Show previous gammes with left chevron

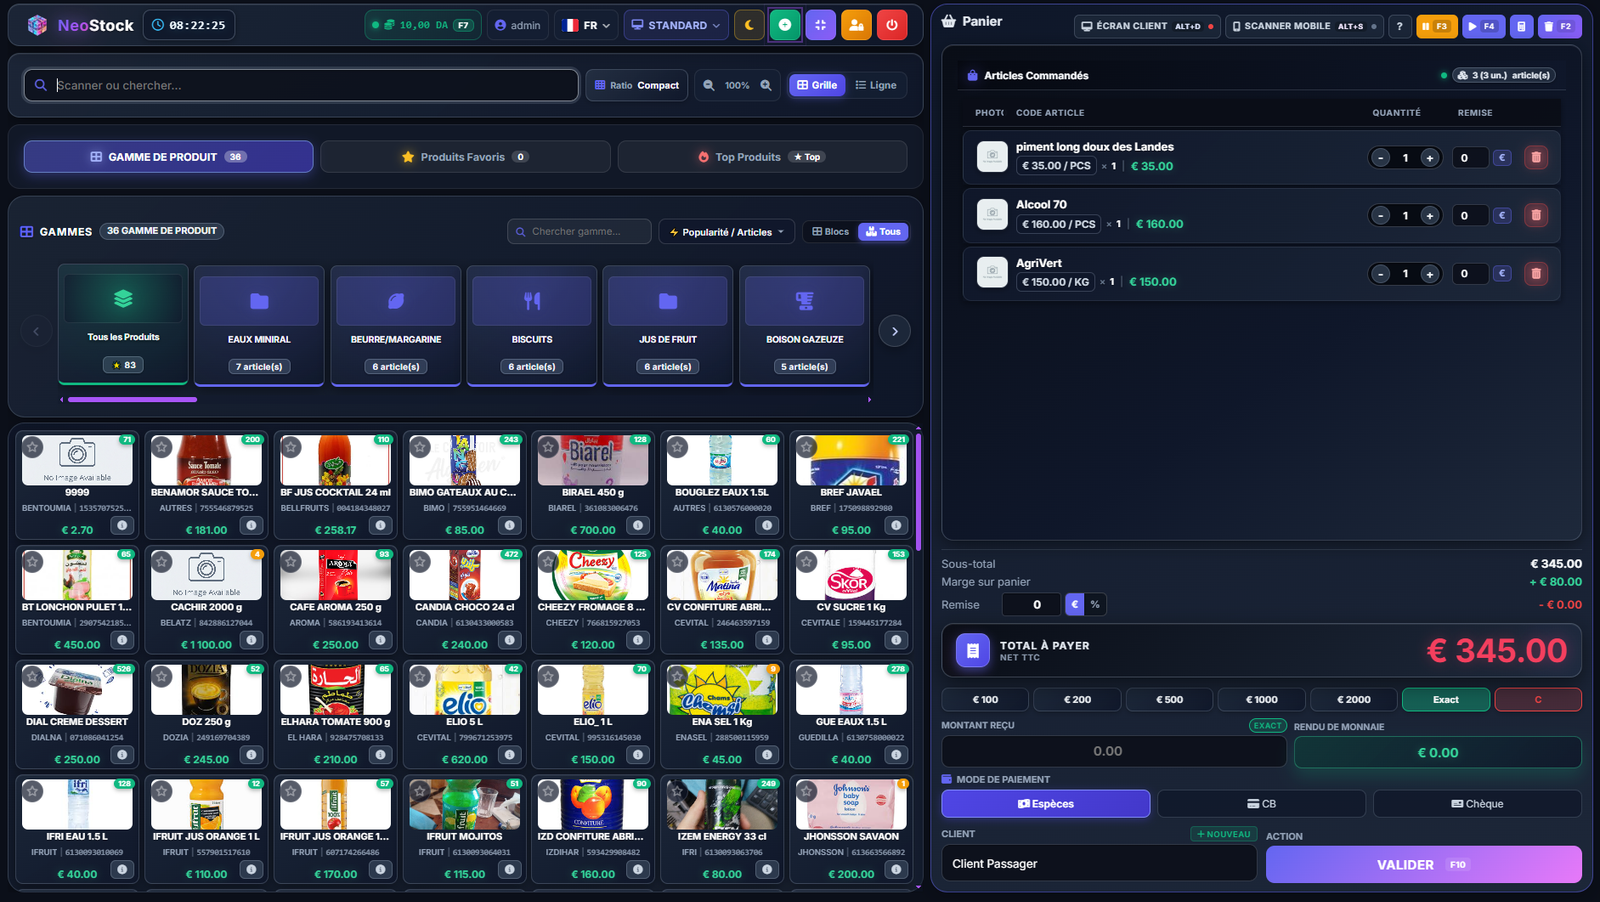tap(36, 331)
